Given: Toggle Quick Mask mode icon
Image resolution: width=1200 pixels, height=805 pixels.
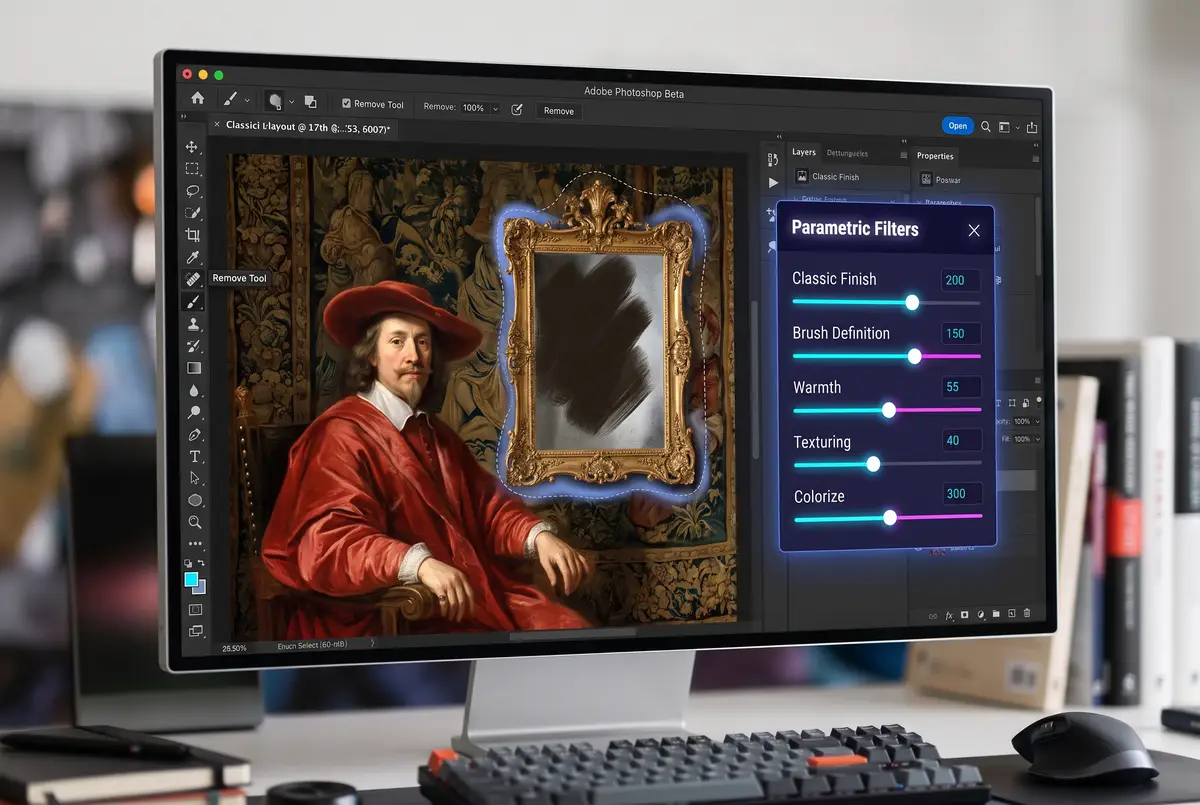Looking at the screenshot, I should pos(195,609).
